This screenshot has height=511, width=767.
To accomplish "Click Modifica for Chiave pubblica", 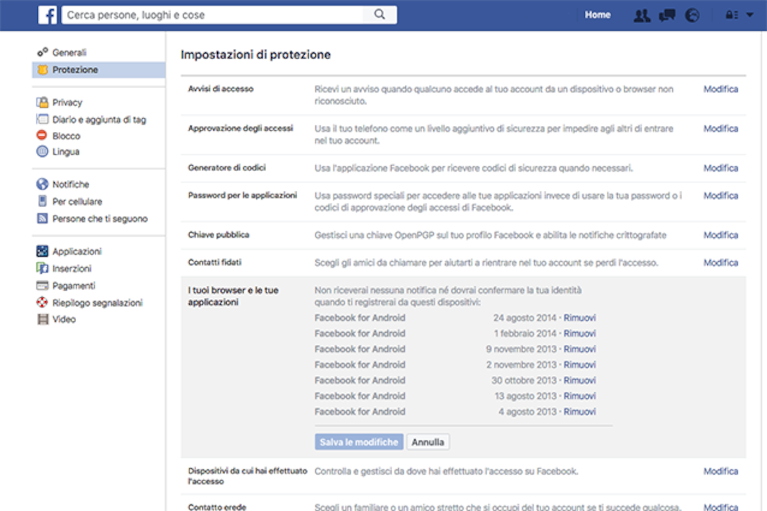I will pos(721,235).
